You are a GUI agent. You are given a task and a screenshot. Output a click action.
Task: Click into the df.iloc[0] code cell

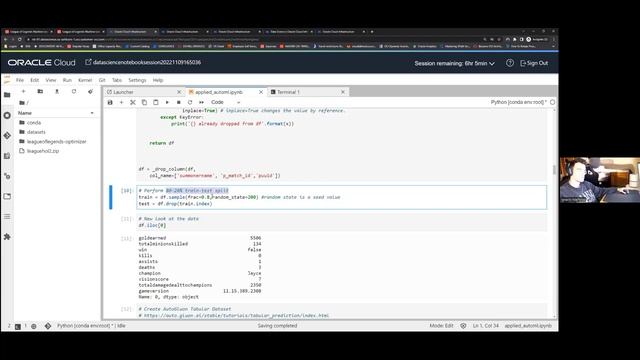(x=342, y=222)
